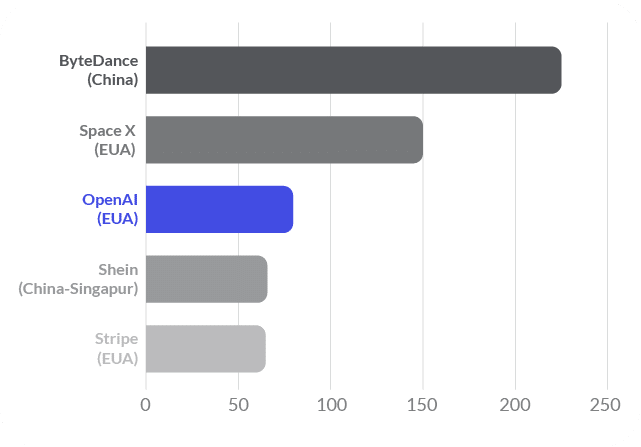Click '(EUA)' text below Space X
The height and width of the screenshot is (447, 641).
116,150
